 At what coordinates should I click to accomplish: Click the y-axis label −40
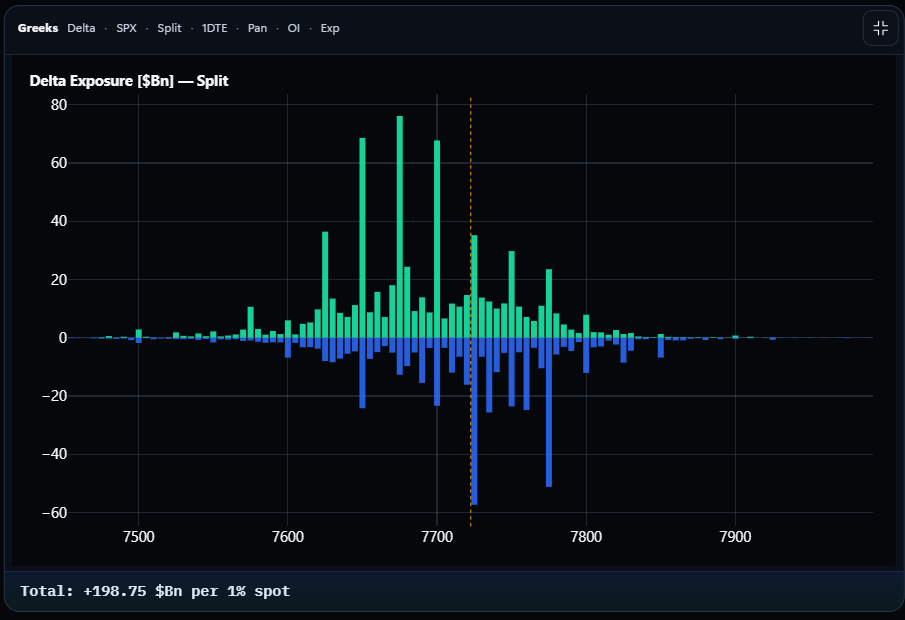55,454
